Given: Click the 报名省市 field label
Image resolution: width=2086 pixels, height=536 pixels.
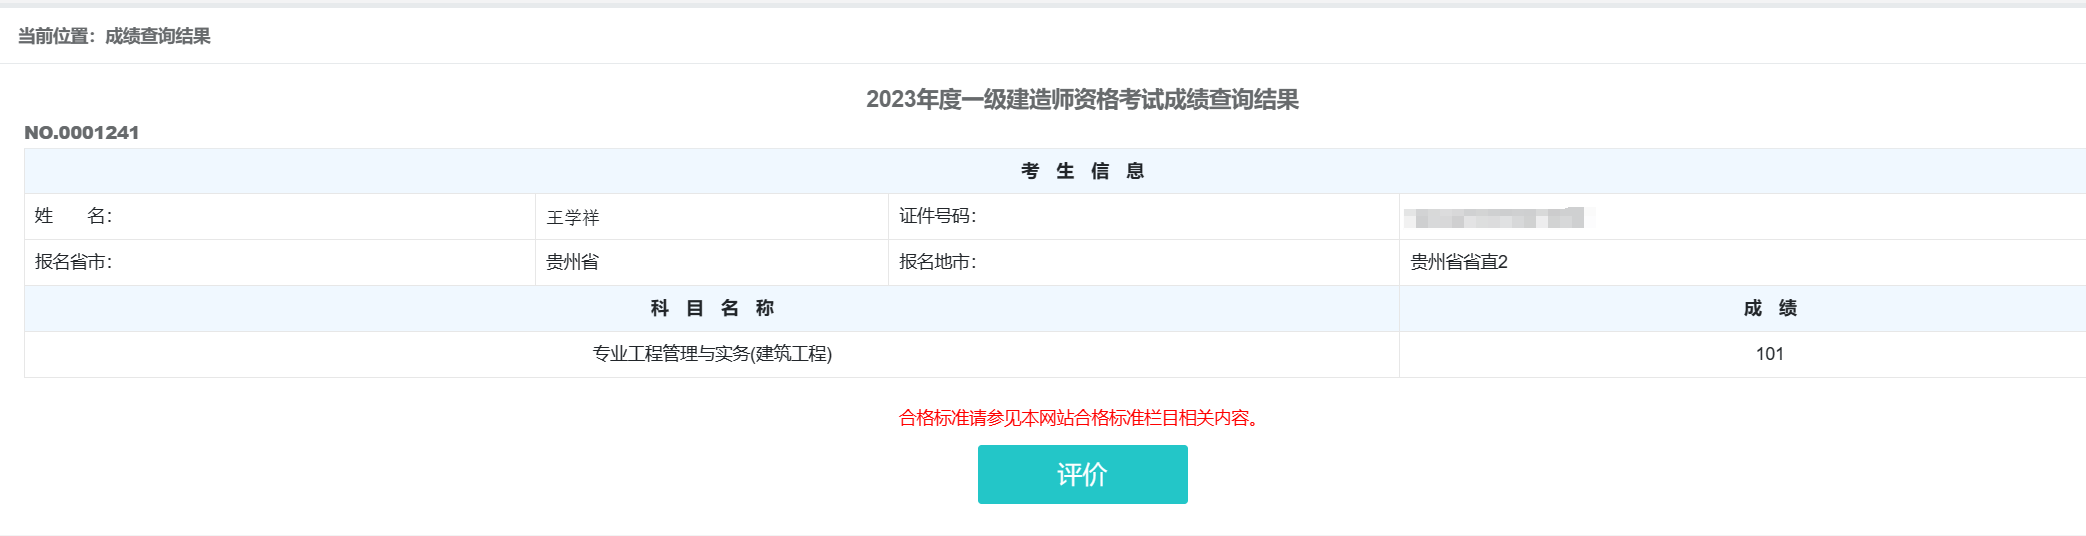Looking at the screenshot, I should (73, 262).
